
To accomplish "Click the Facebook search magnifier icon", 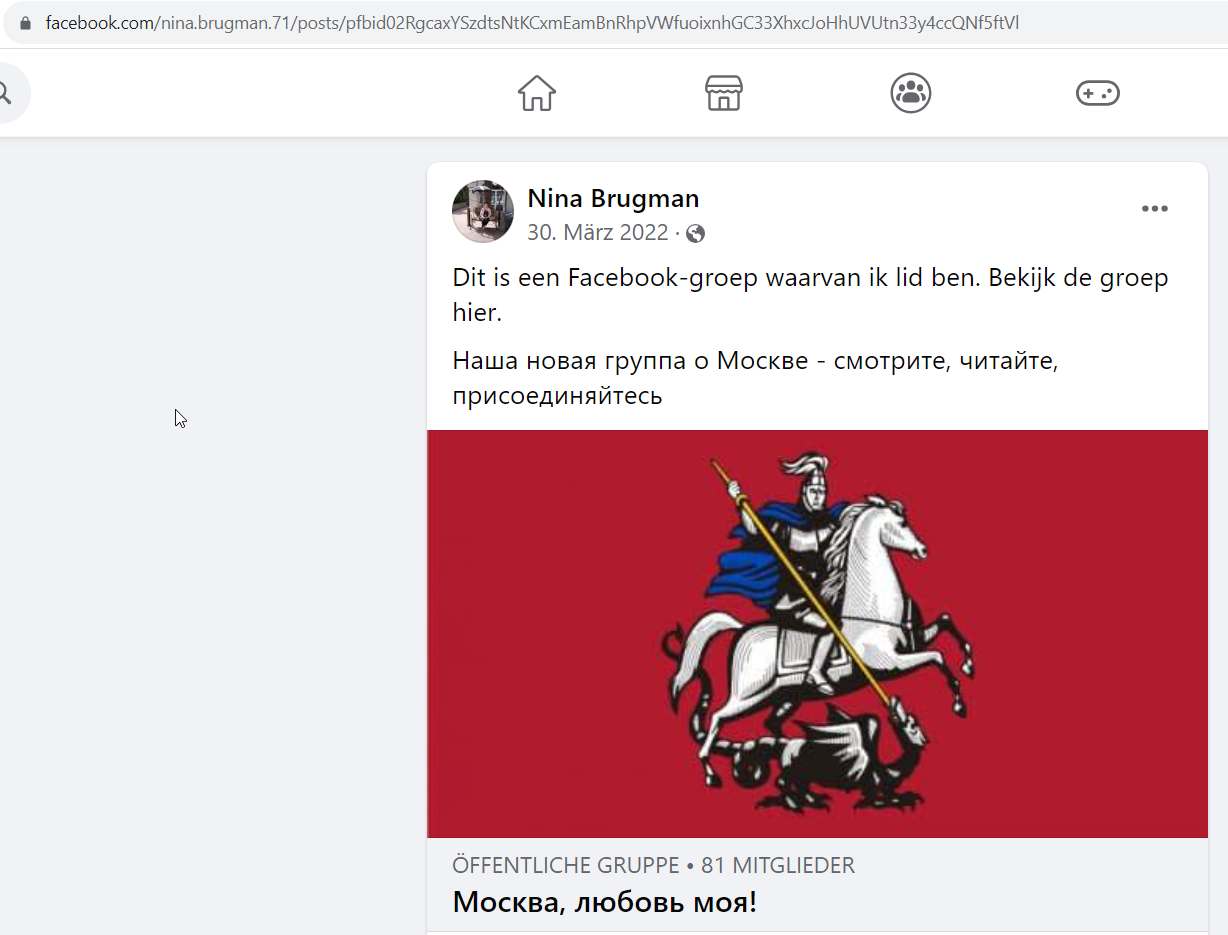I will (x=5, y=93).
